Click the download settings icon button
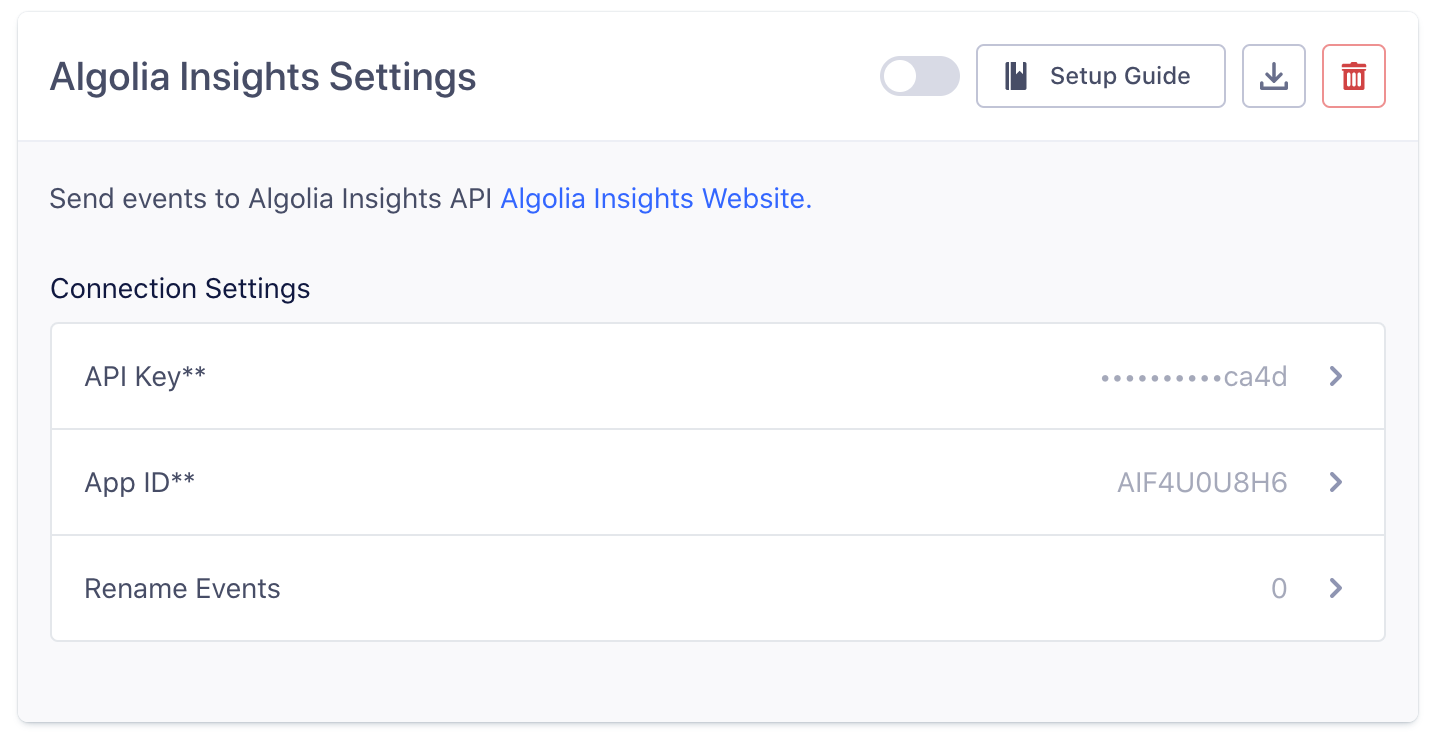Viewport: 1434px width, 738px height. click(x=1273, y=76)
